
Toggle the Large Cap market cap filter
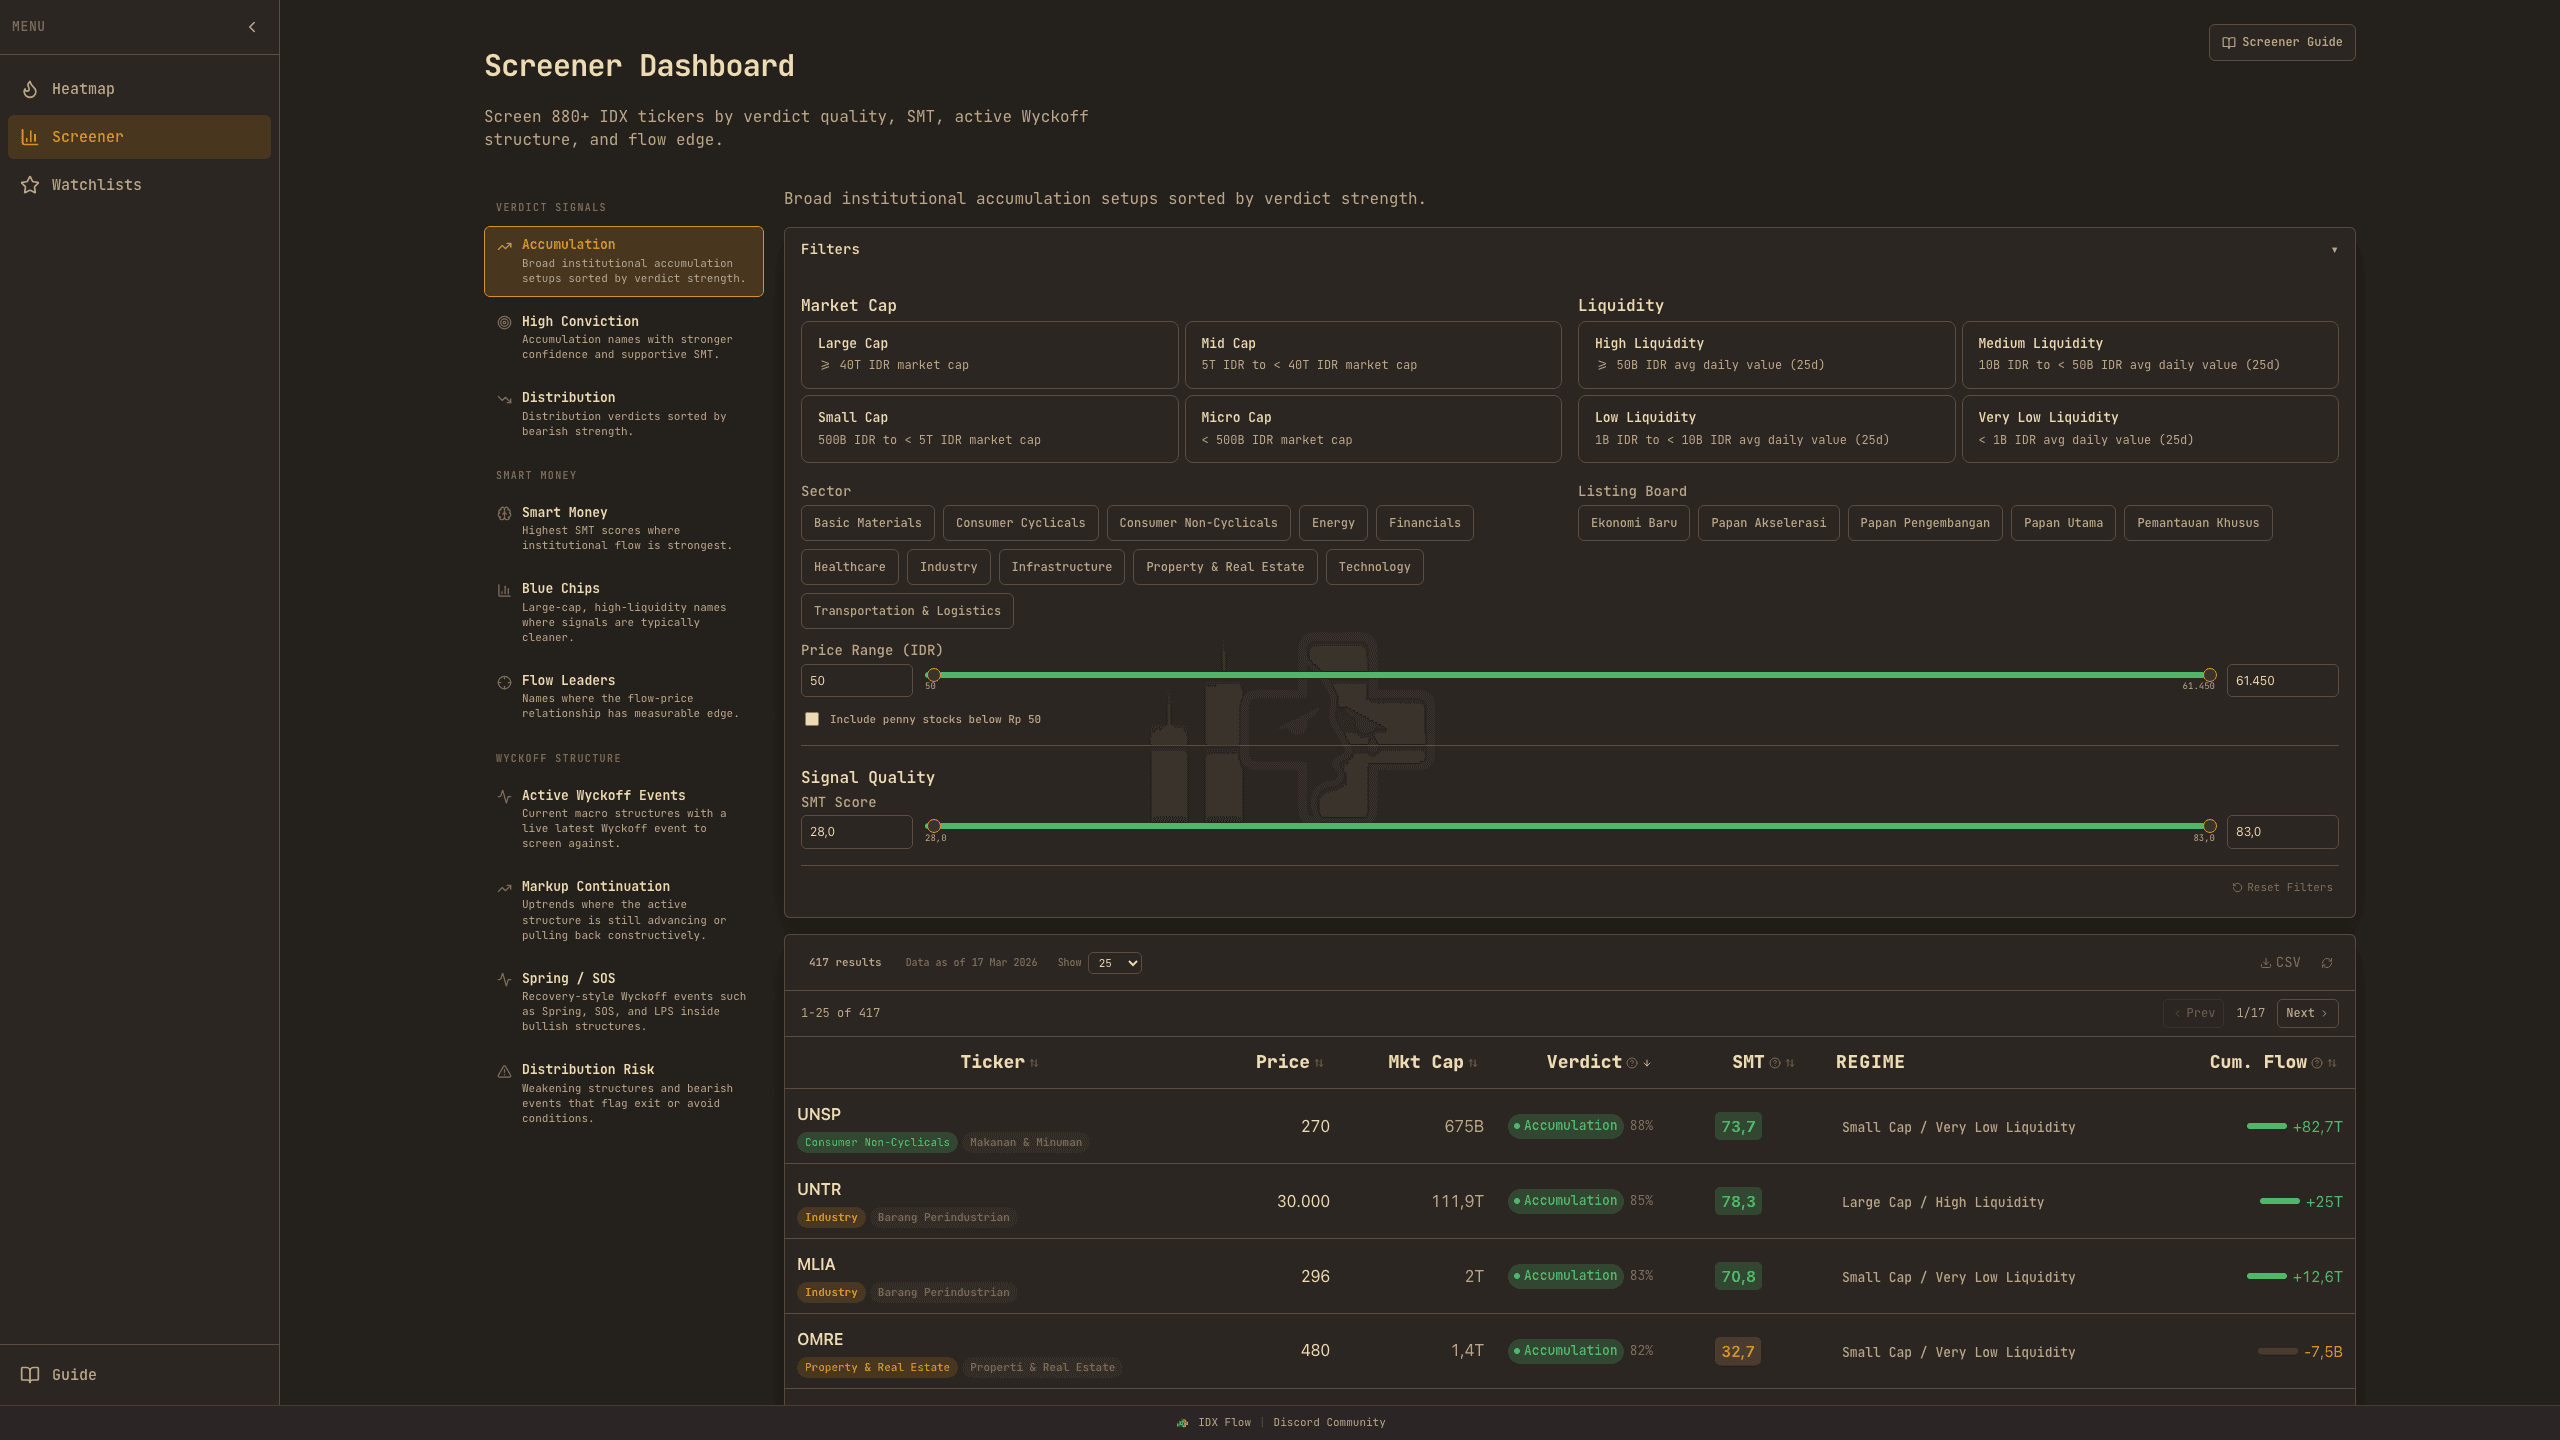coord(988,354)
